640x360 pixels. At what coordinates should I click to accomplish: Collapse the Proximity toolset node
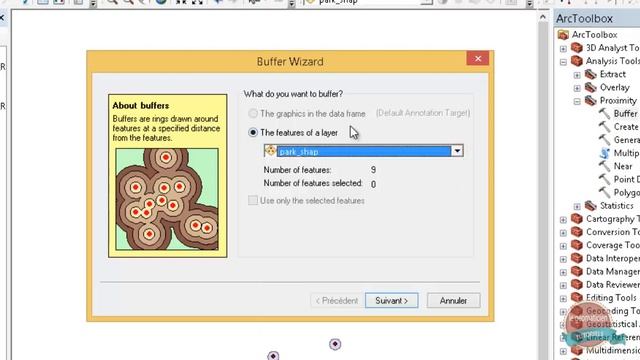click(577, 102)
